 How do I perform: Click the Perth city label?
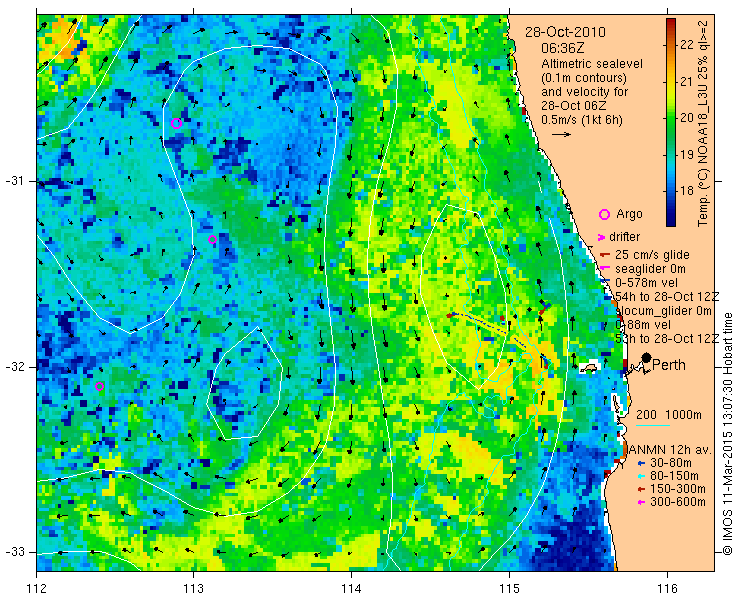[669, 365]
